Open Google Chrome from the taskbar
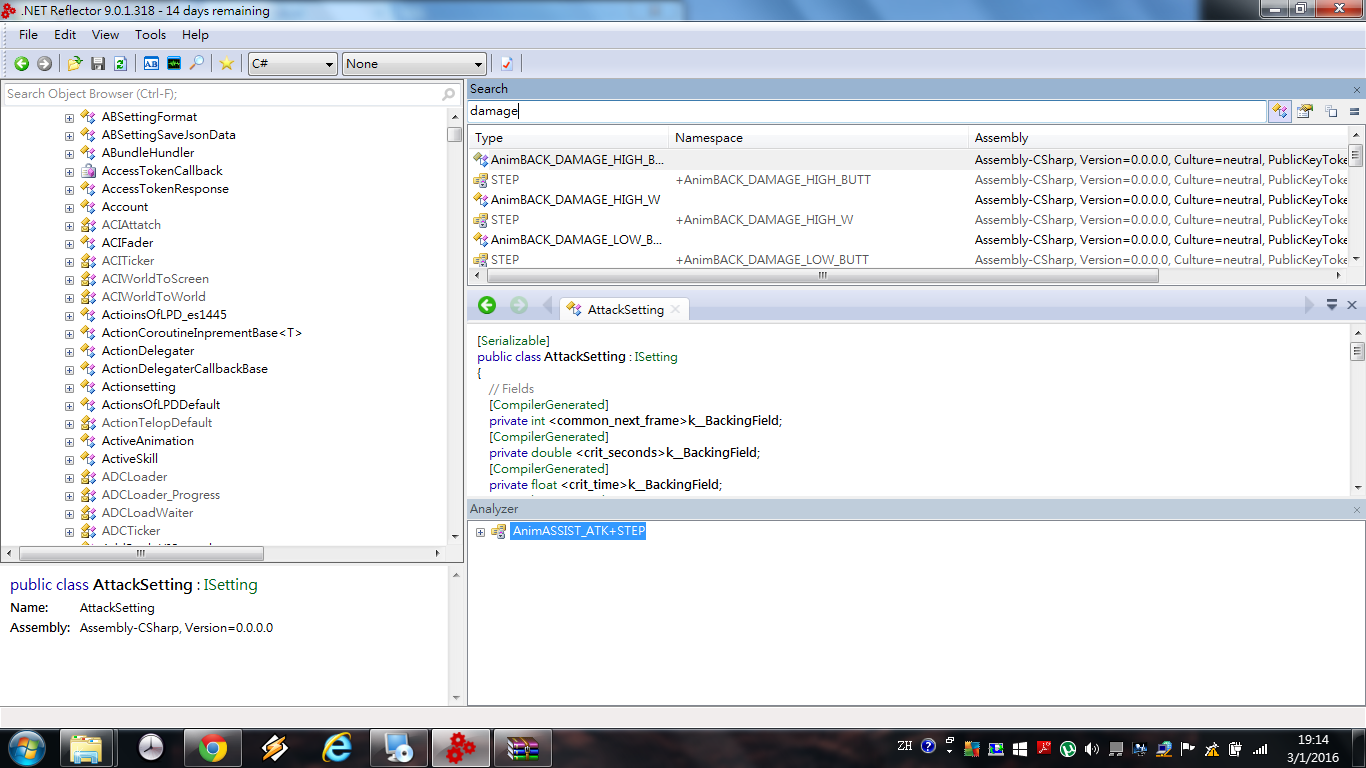Image resolution: width=1366 pixels, height=768 pixels. pyautogui.click(x=212, y=748)
